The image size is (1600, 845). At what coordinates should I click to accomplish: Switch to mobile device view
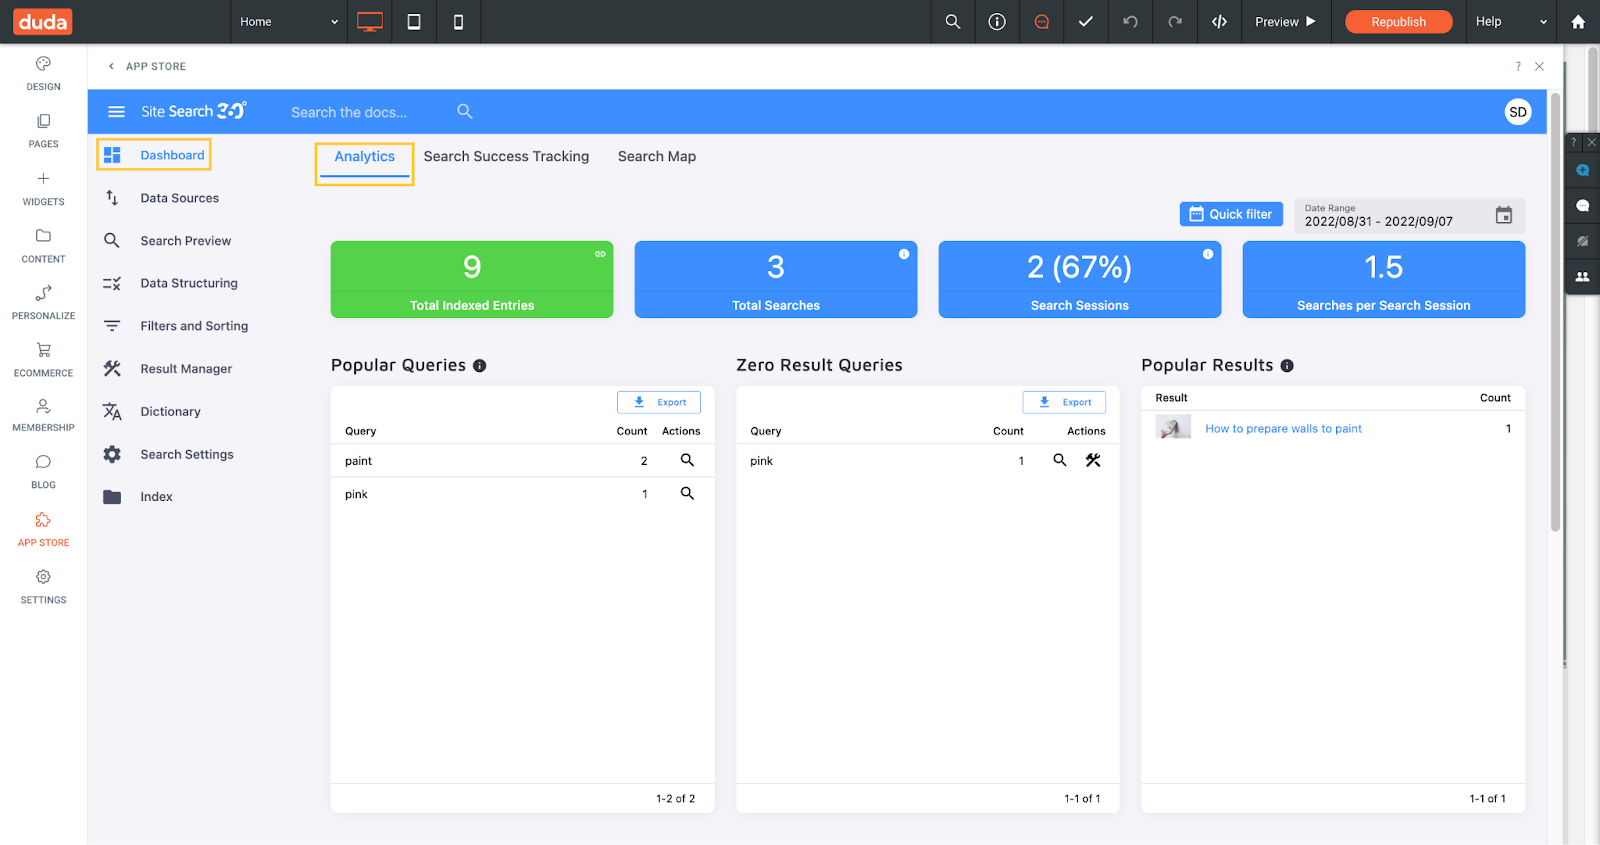458,22
